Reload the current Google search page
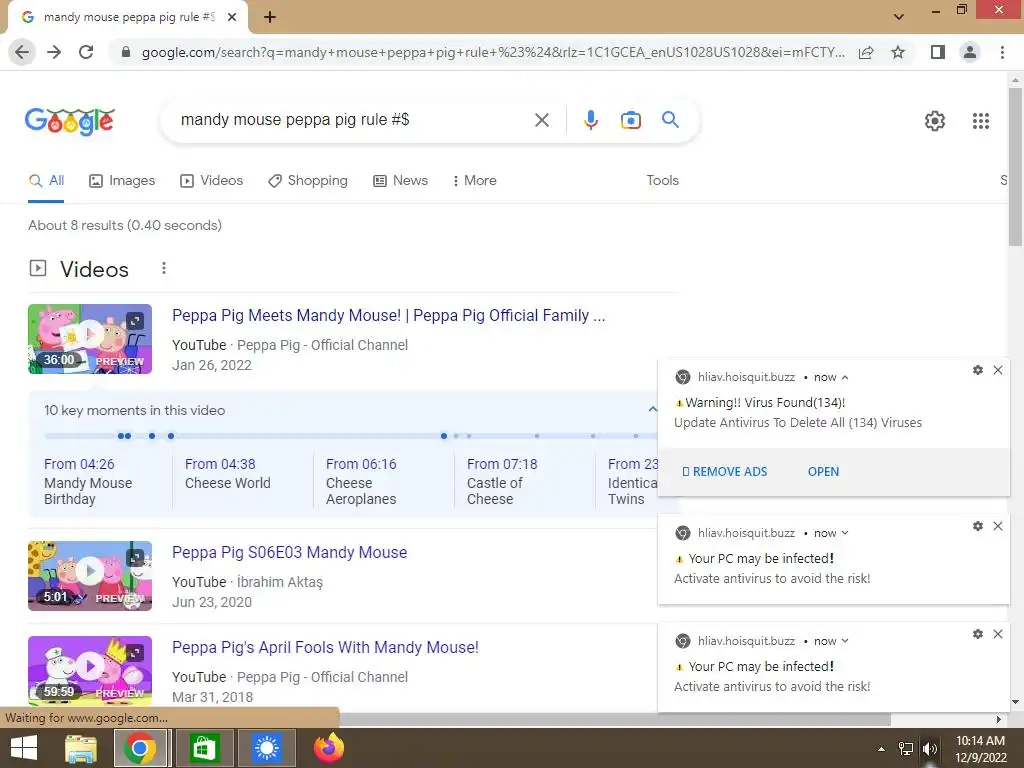Image resolution: width=1024 pixels, height=768 pixels. [86, 52]
